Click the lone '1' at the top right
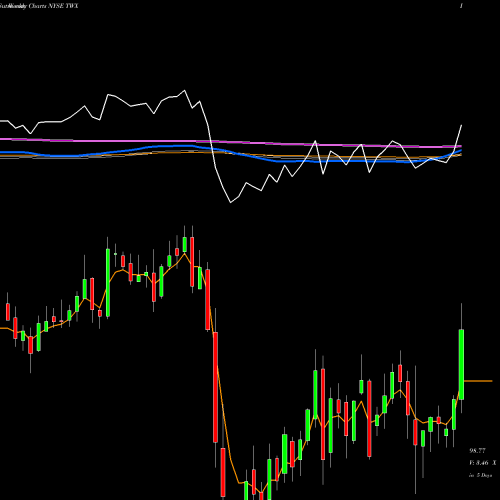Screen dimensions: 500x500 [x=461, y=6]
